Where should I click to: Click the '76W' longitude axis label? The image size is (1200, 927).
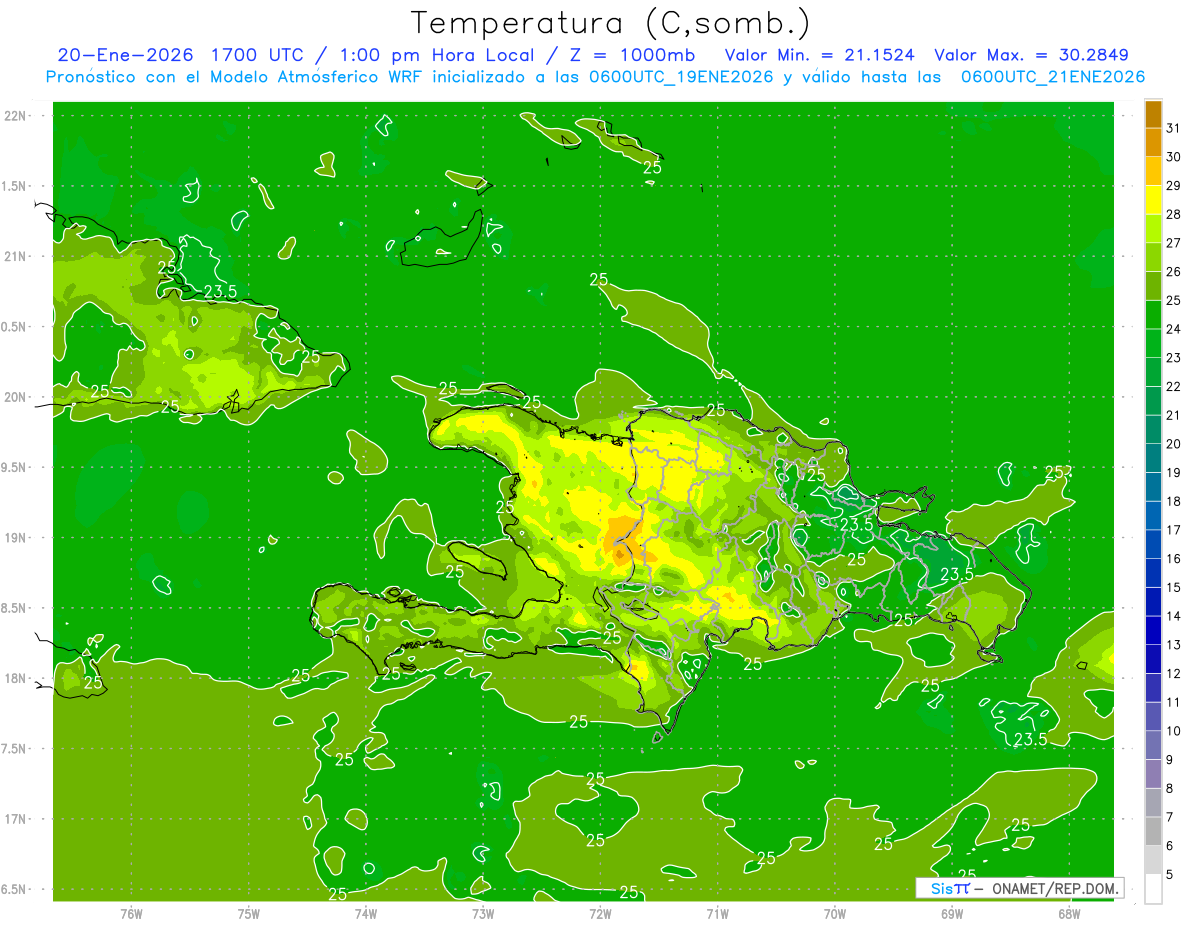[x=131, y=913]
